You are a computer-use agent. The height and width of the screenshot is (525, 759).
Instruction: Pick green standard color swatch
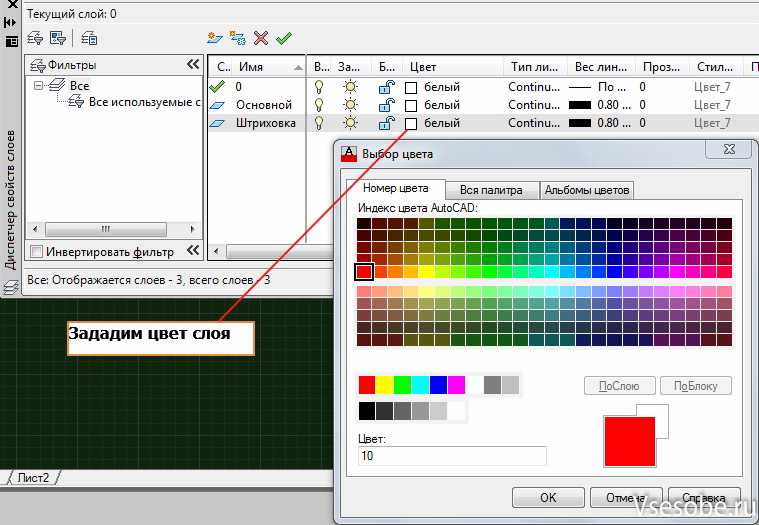tap(402, 385)
